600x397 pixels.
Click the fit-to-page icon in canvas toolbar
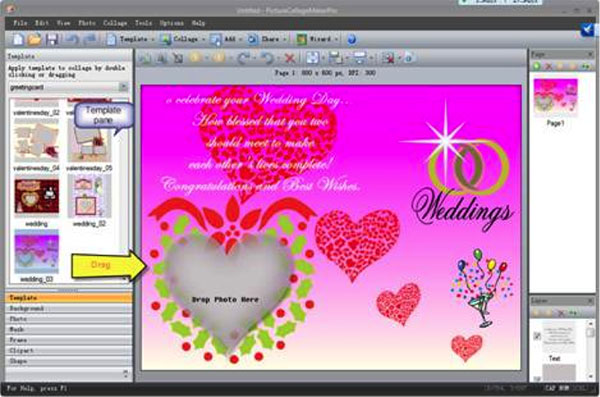[x=313, y=58]
